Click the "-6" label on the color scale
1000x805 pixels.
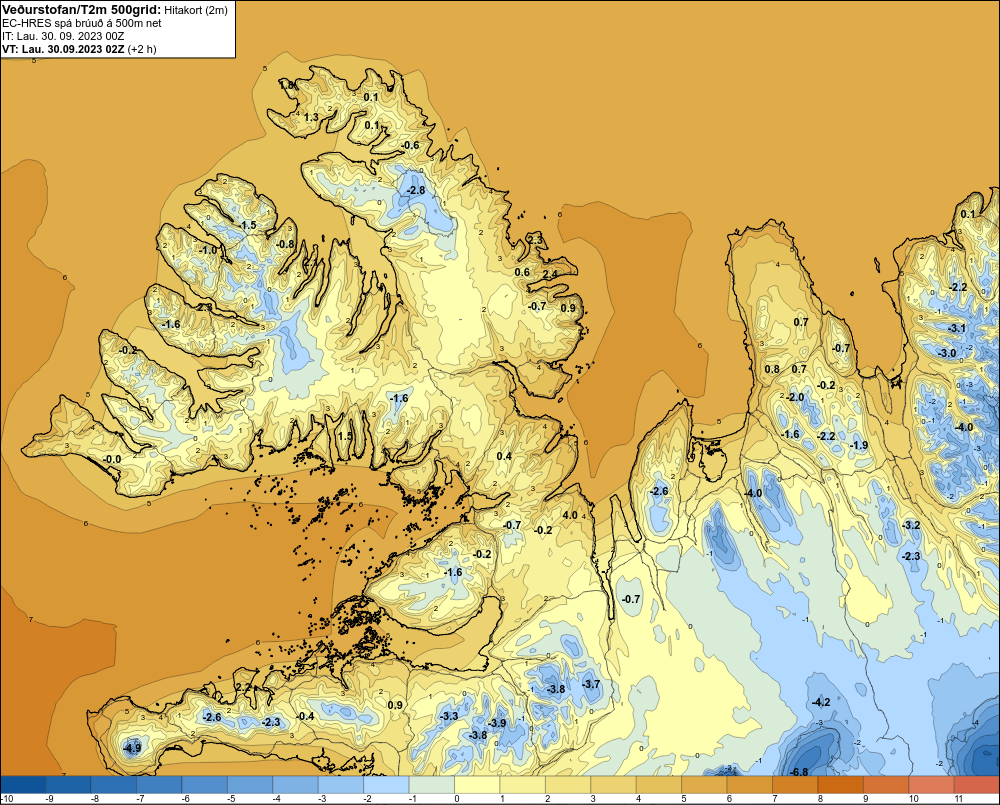point(185,799)
